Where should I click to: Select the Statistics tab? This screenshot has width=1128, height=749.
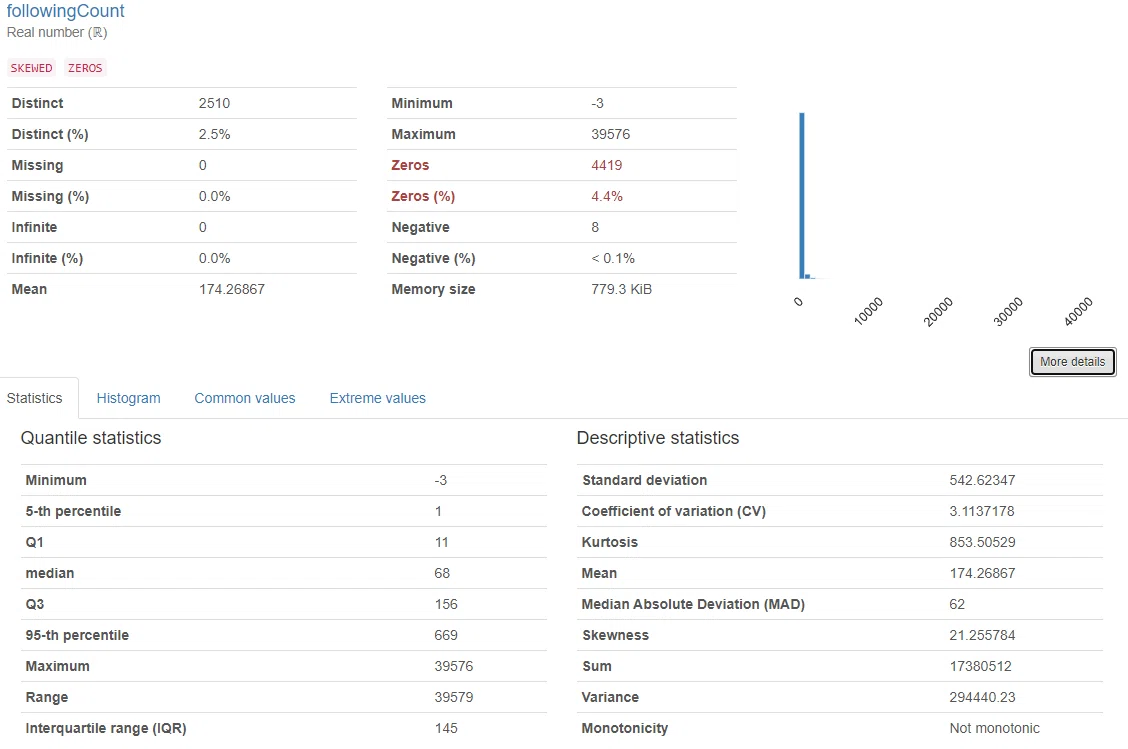(x=35, y=398)
